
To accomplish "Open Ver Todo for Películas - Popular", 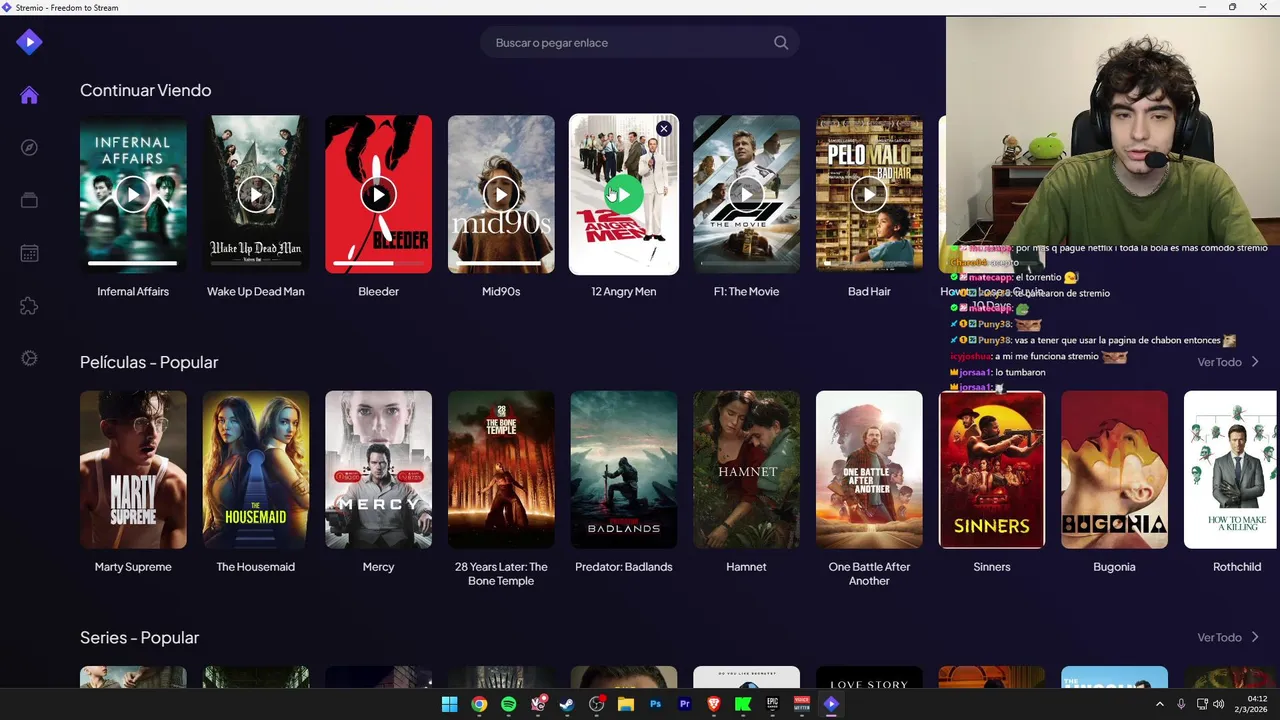I will tap(1219, 362).
